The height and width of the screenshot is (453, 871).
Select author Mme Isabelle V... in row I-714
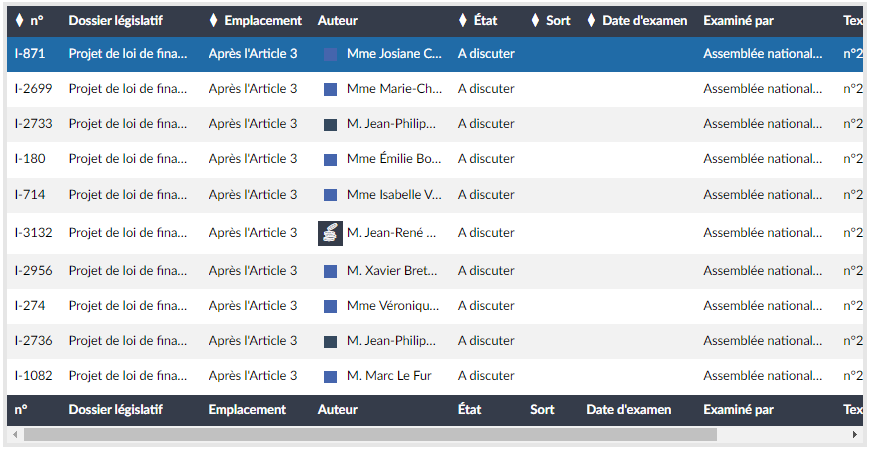click(394, 195)
